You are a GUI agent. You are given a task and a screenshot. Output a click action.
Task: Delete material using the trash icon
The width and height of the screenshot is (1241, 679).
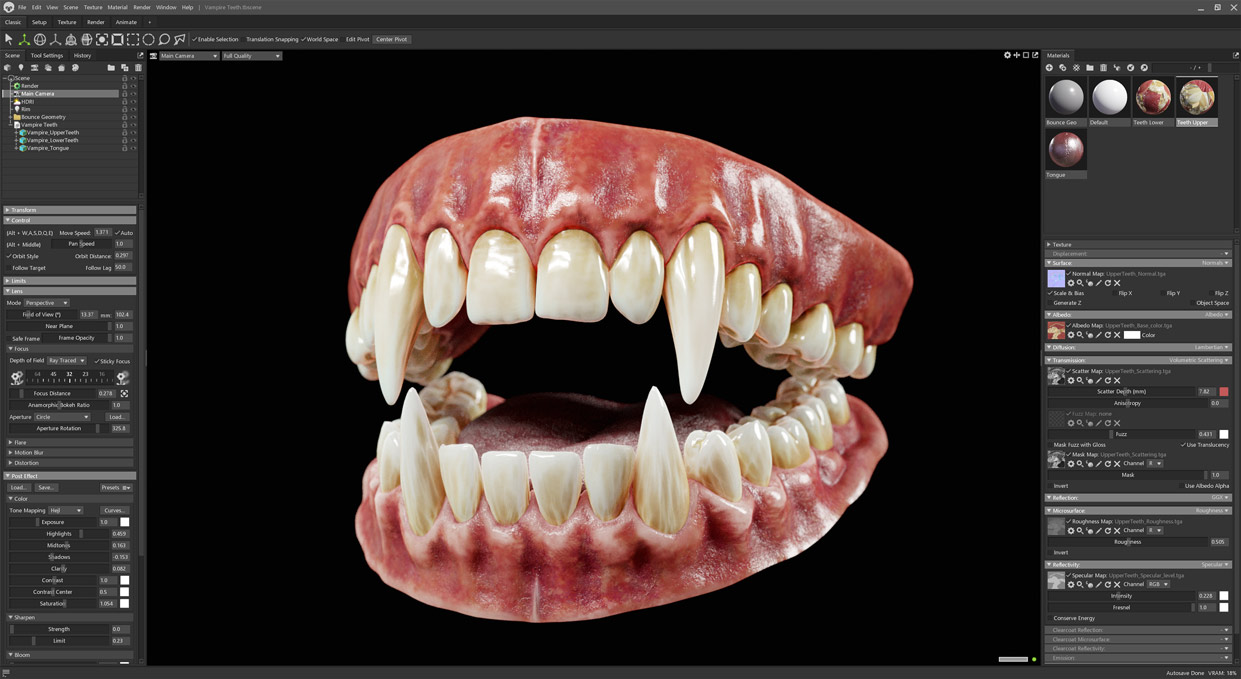pyautogui.click(x=1104, y=67)
